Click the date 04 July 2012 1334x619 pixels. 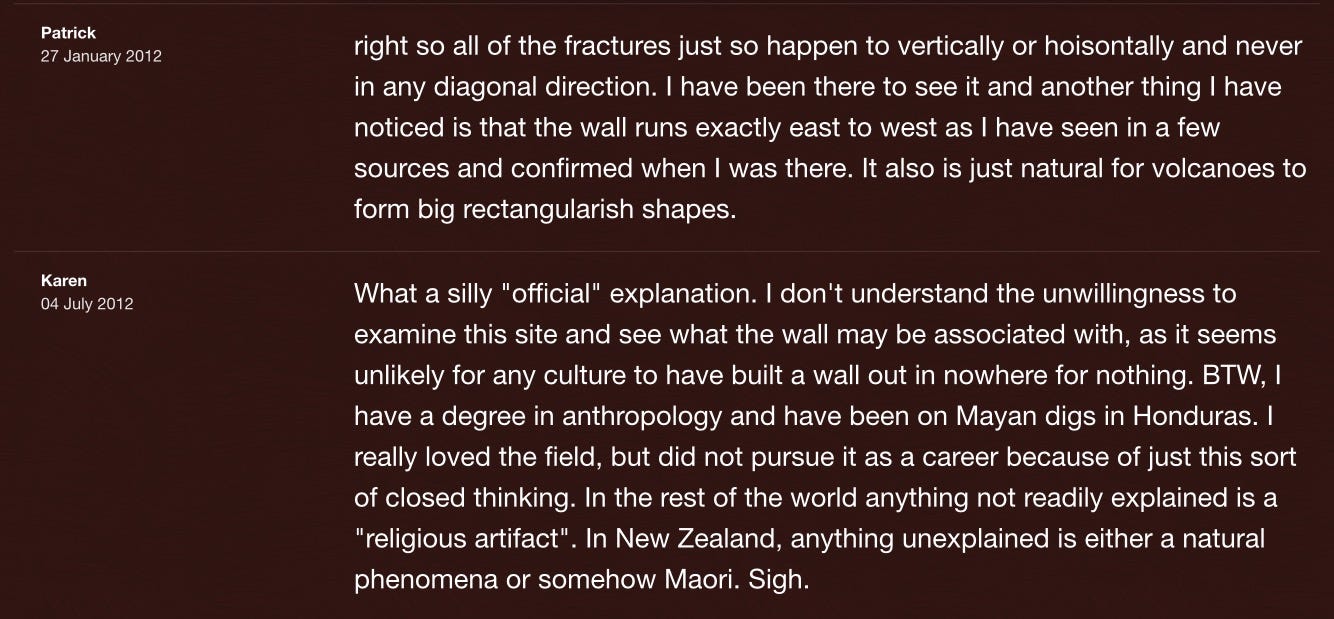87,304
